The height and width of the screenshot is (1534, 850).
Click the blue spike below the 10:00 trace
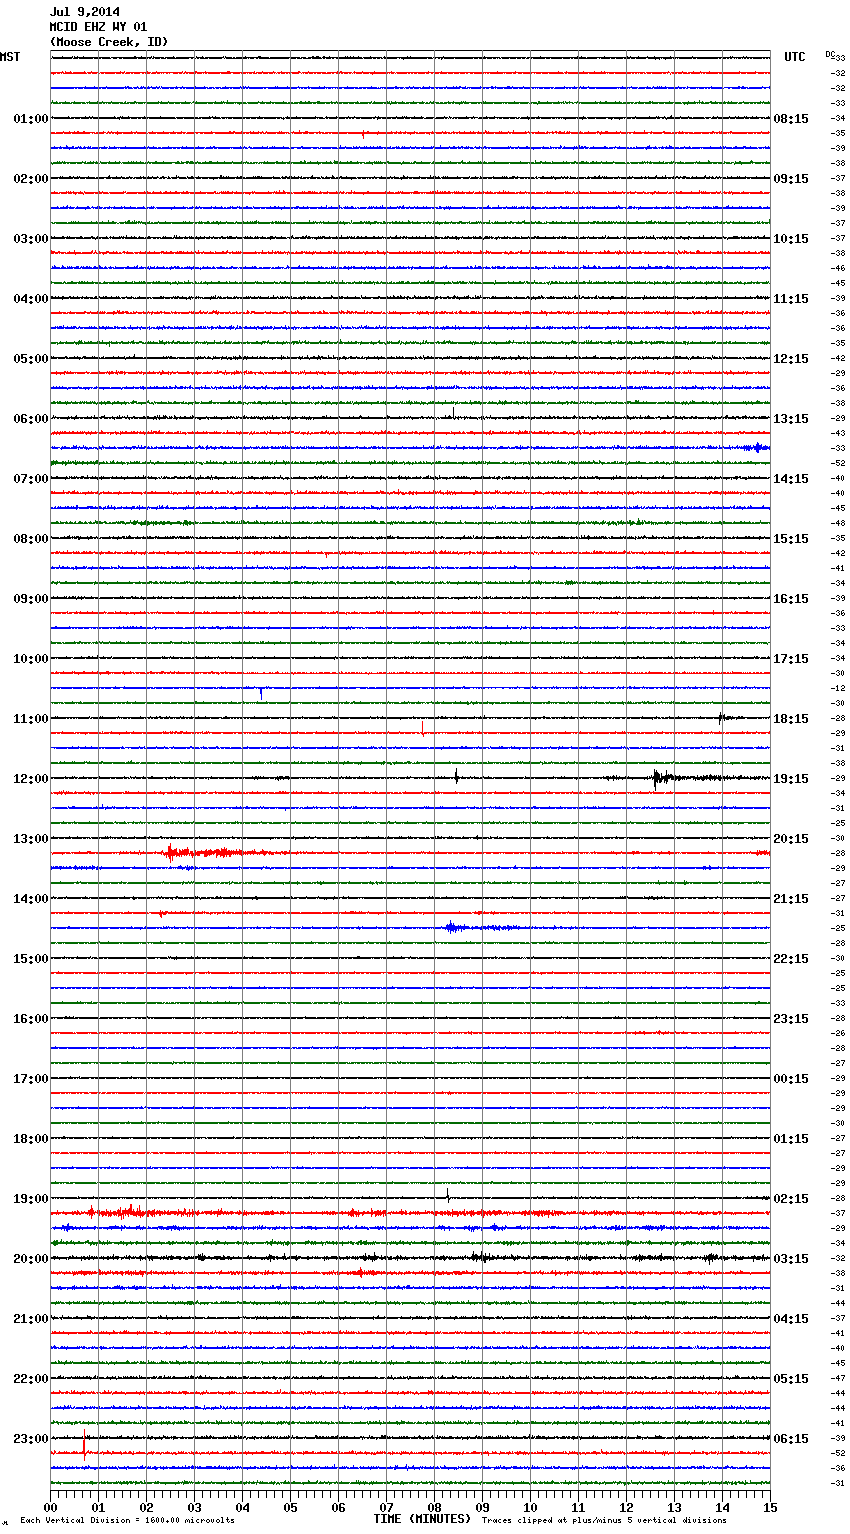[261, 692]
